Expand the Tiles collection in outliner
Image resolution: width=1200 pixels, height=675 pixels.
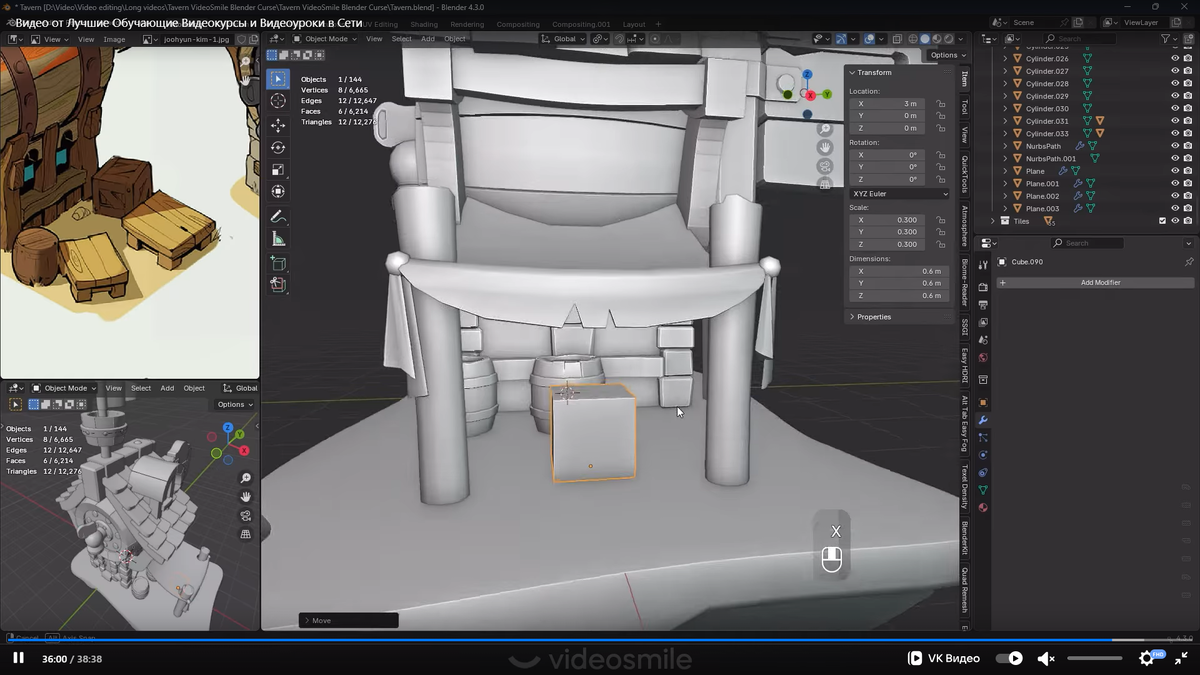click(993, 221)
